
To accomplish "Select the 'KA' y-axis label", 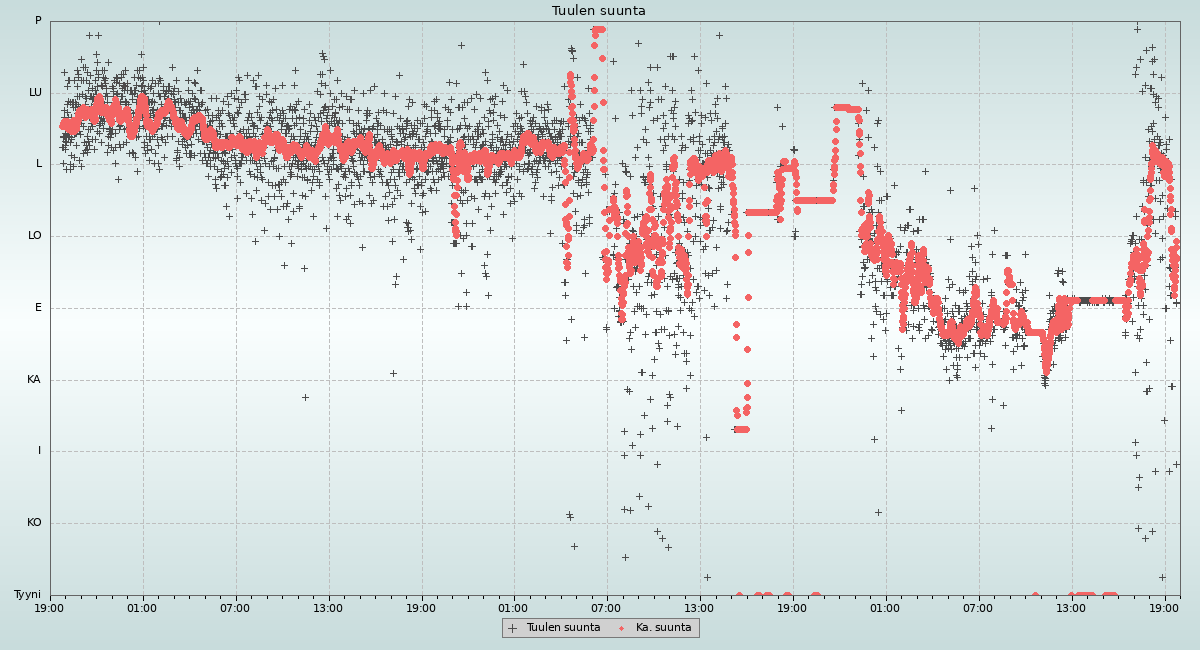I will pos(34,380).
